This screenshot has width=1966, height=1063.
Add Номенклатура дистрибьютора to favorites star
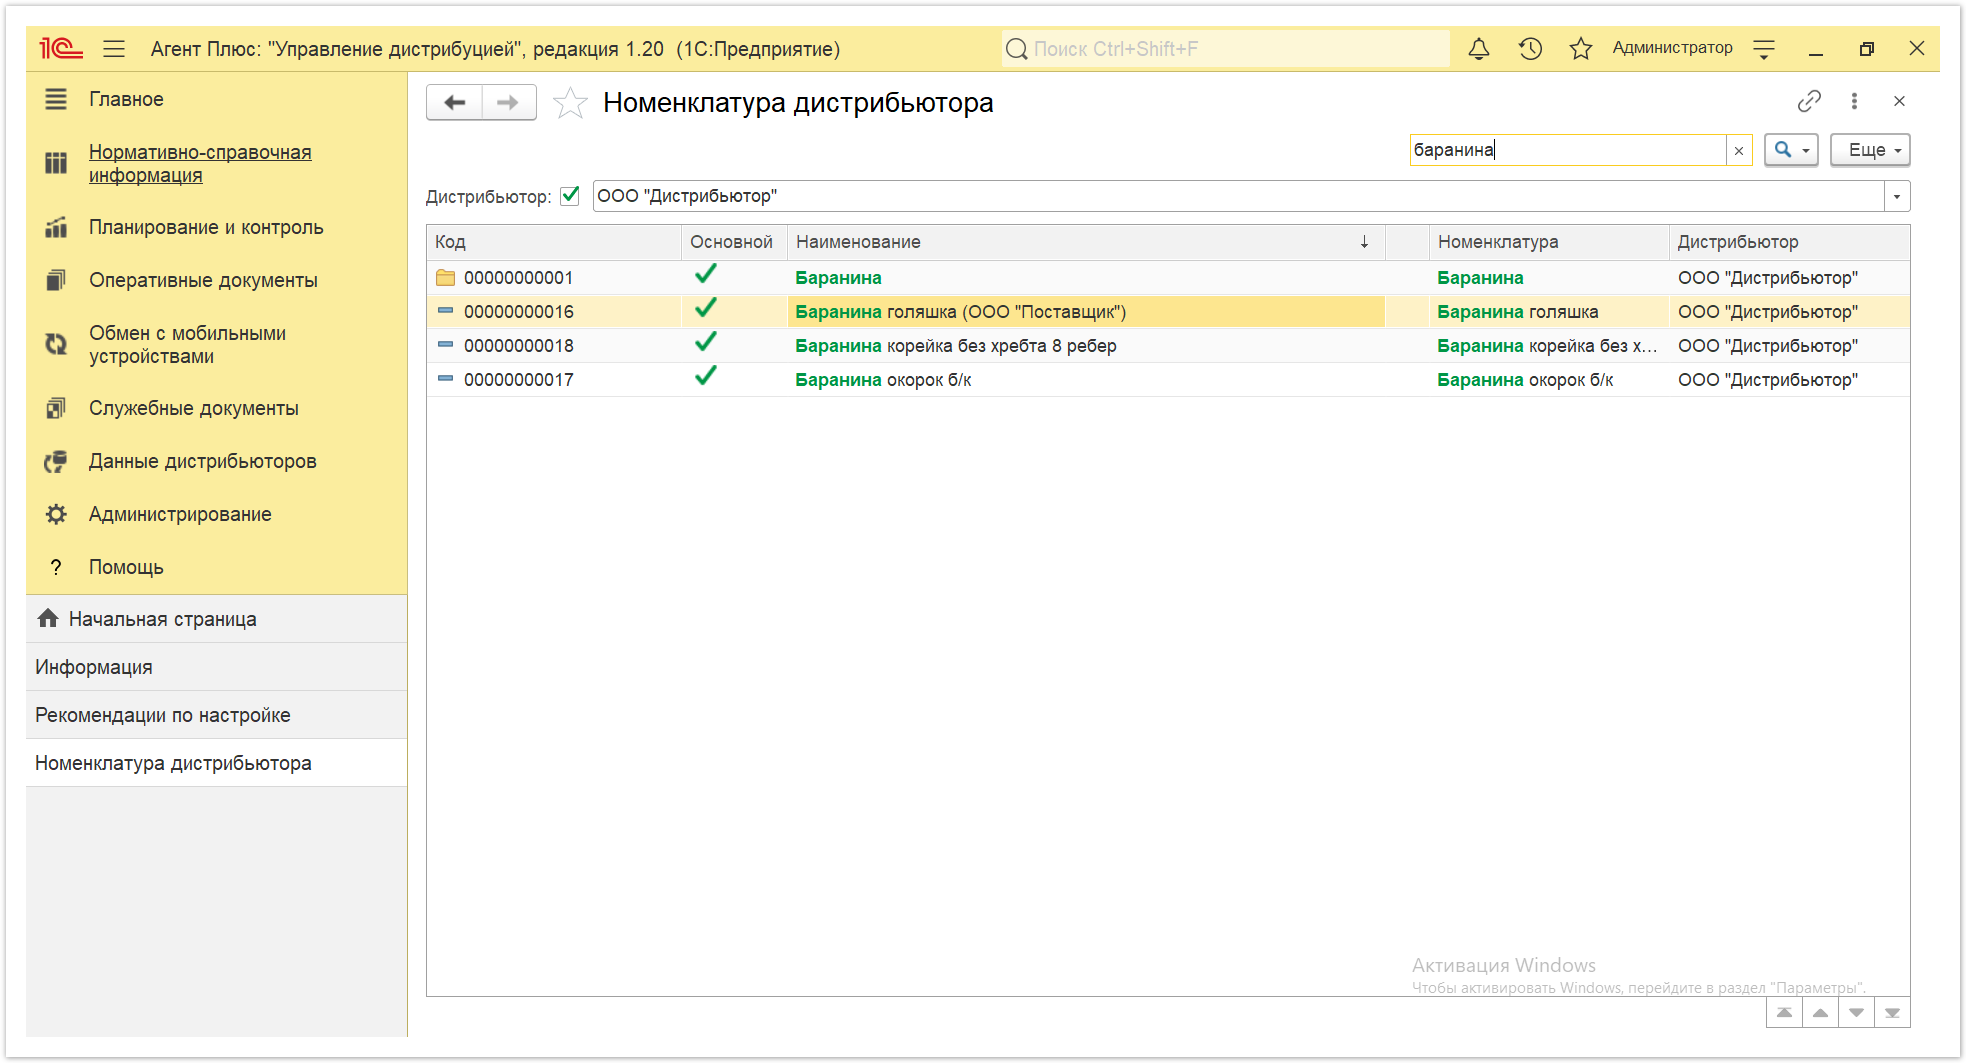[x=570, y=103]
